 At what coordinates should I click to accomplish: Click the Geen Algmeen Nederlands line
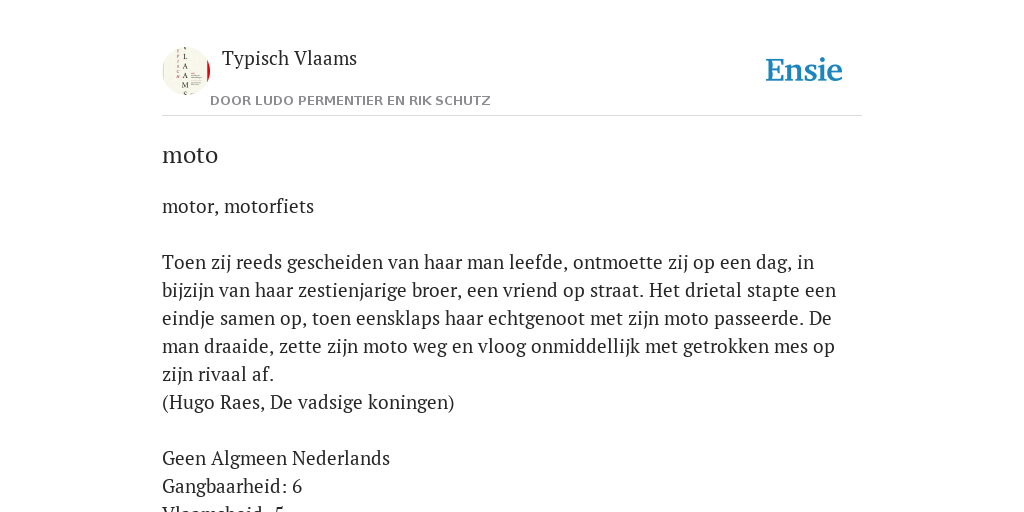tap(276, 458)
